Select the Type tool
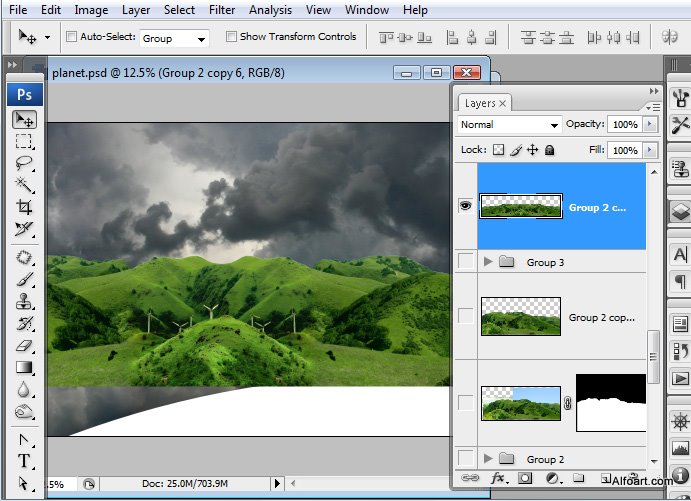The image size is (691, 501). pyautogui.click(x=24, y=461)
